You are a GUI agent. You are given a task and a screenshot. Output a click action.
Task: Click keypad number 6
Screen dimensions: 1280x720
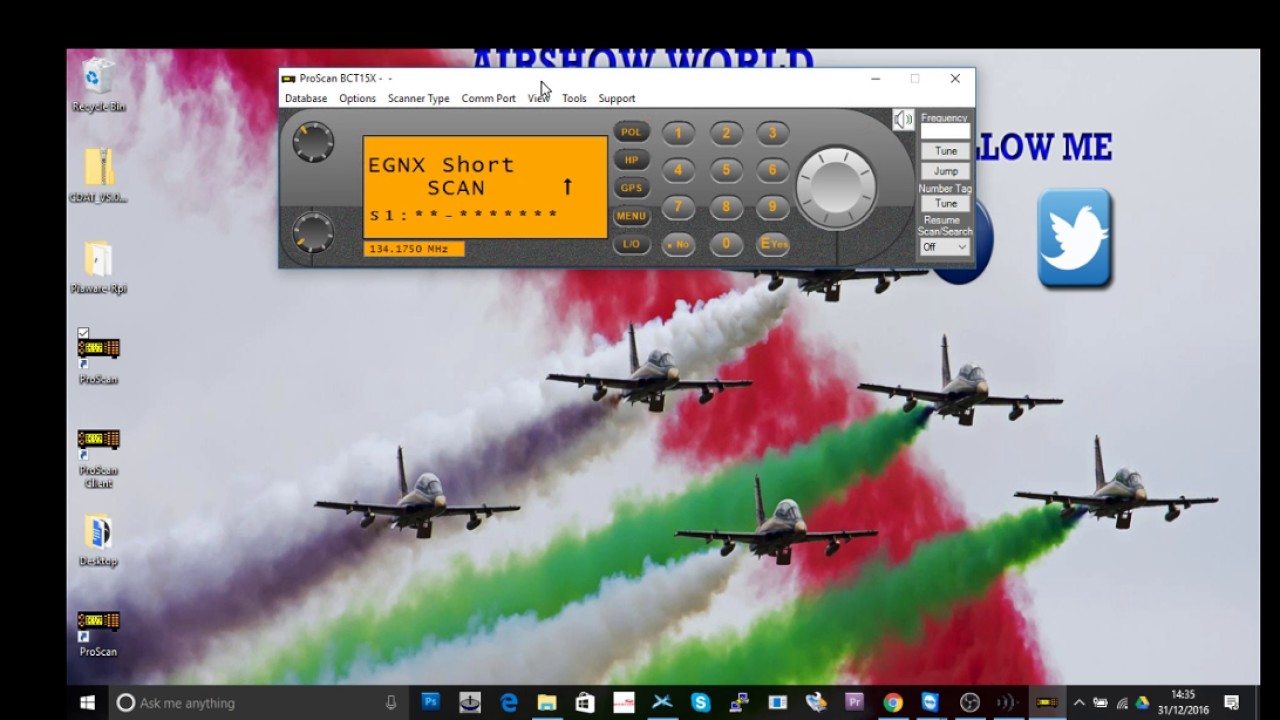[772, 170]
